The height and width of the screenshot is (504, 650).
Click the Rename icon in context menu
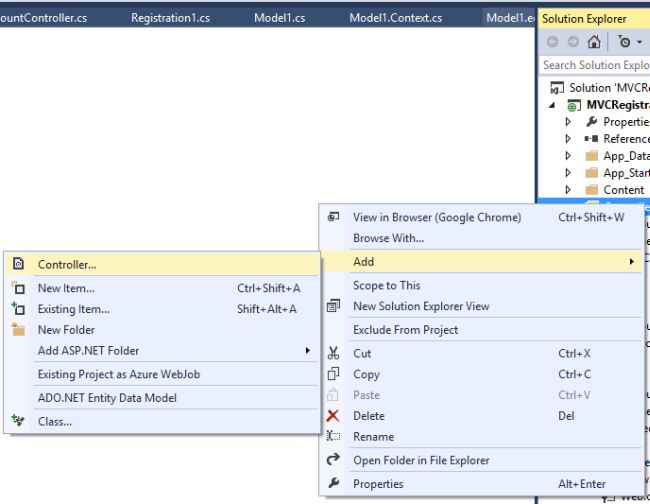(x=334, y=437)
